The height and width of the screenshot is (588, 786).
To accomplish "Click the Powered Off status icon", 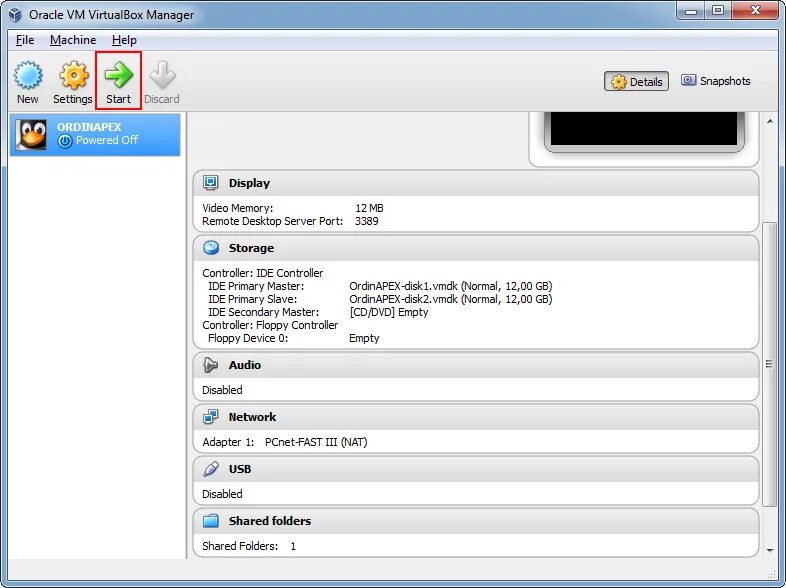I will (x=65, y=141).
